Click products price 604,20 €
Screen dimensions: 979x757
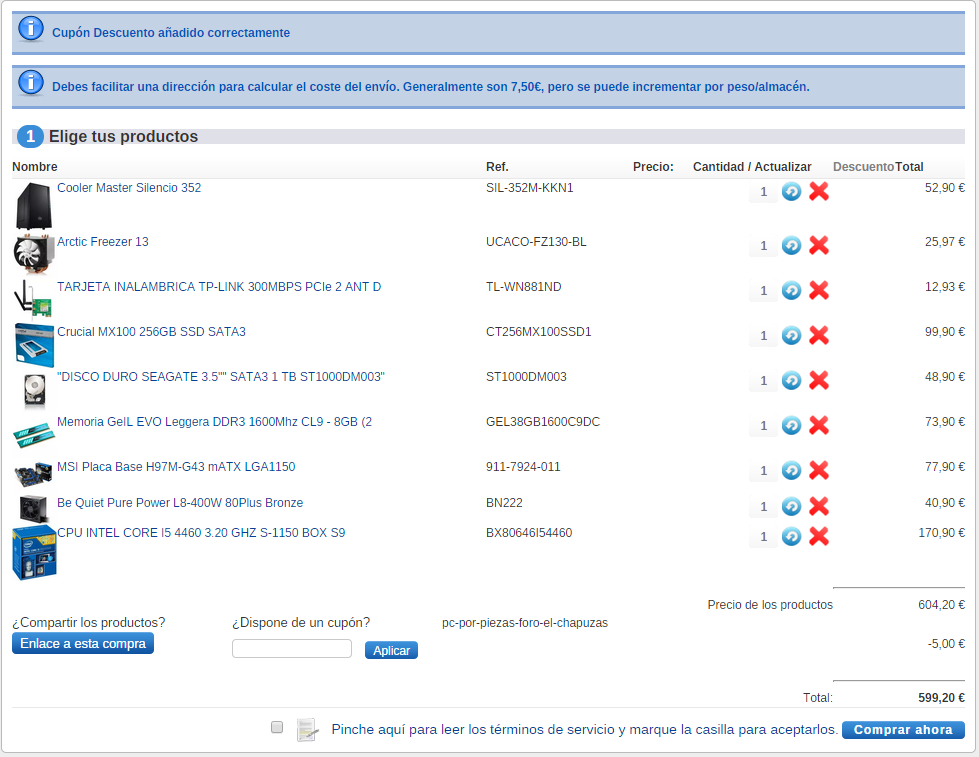pos(941,605)
